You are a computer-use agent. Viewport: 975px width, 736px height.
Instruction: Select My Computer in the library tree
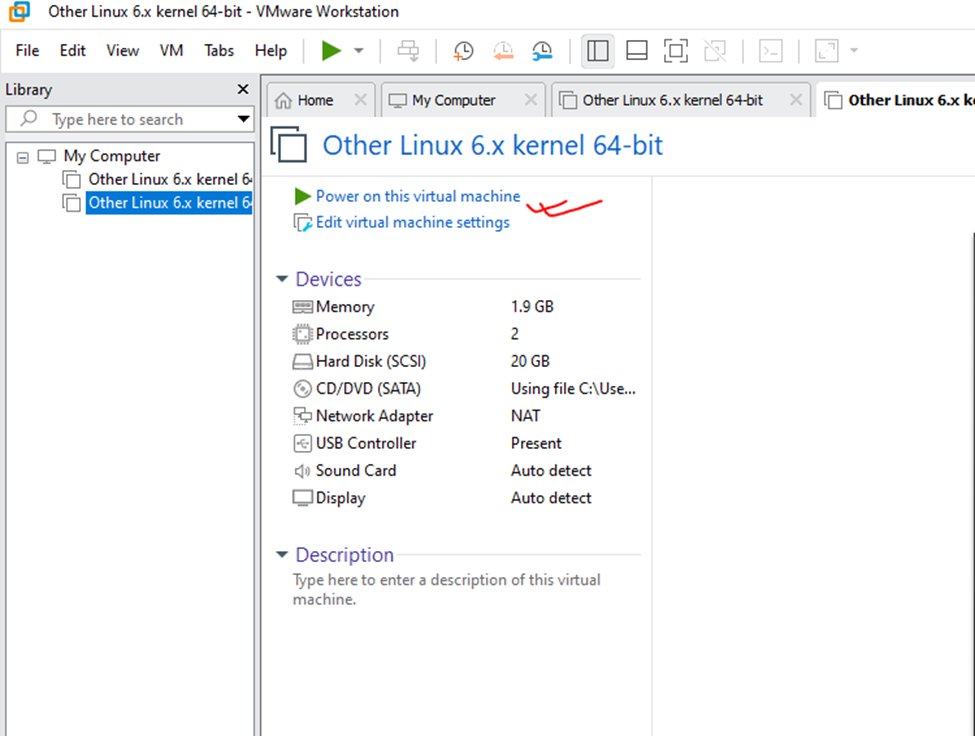pyautogui.click(x=112, y=156)
